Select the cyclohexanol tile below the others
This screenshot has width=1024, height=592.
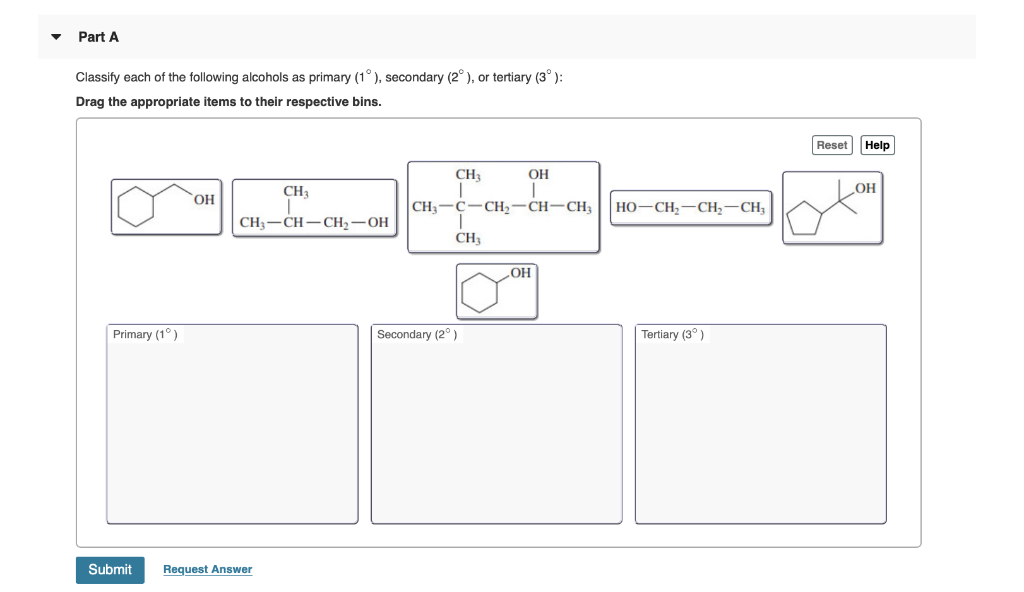pos(497,291)
